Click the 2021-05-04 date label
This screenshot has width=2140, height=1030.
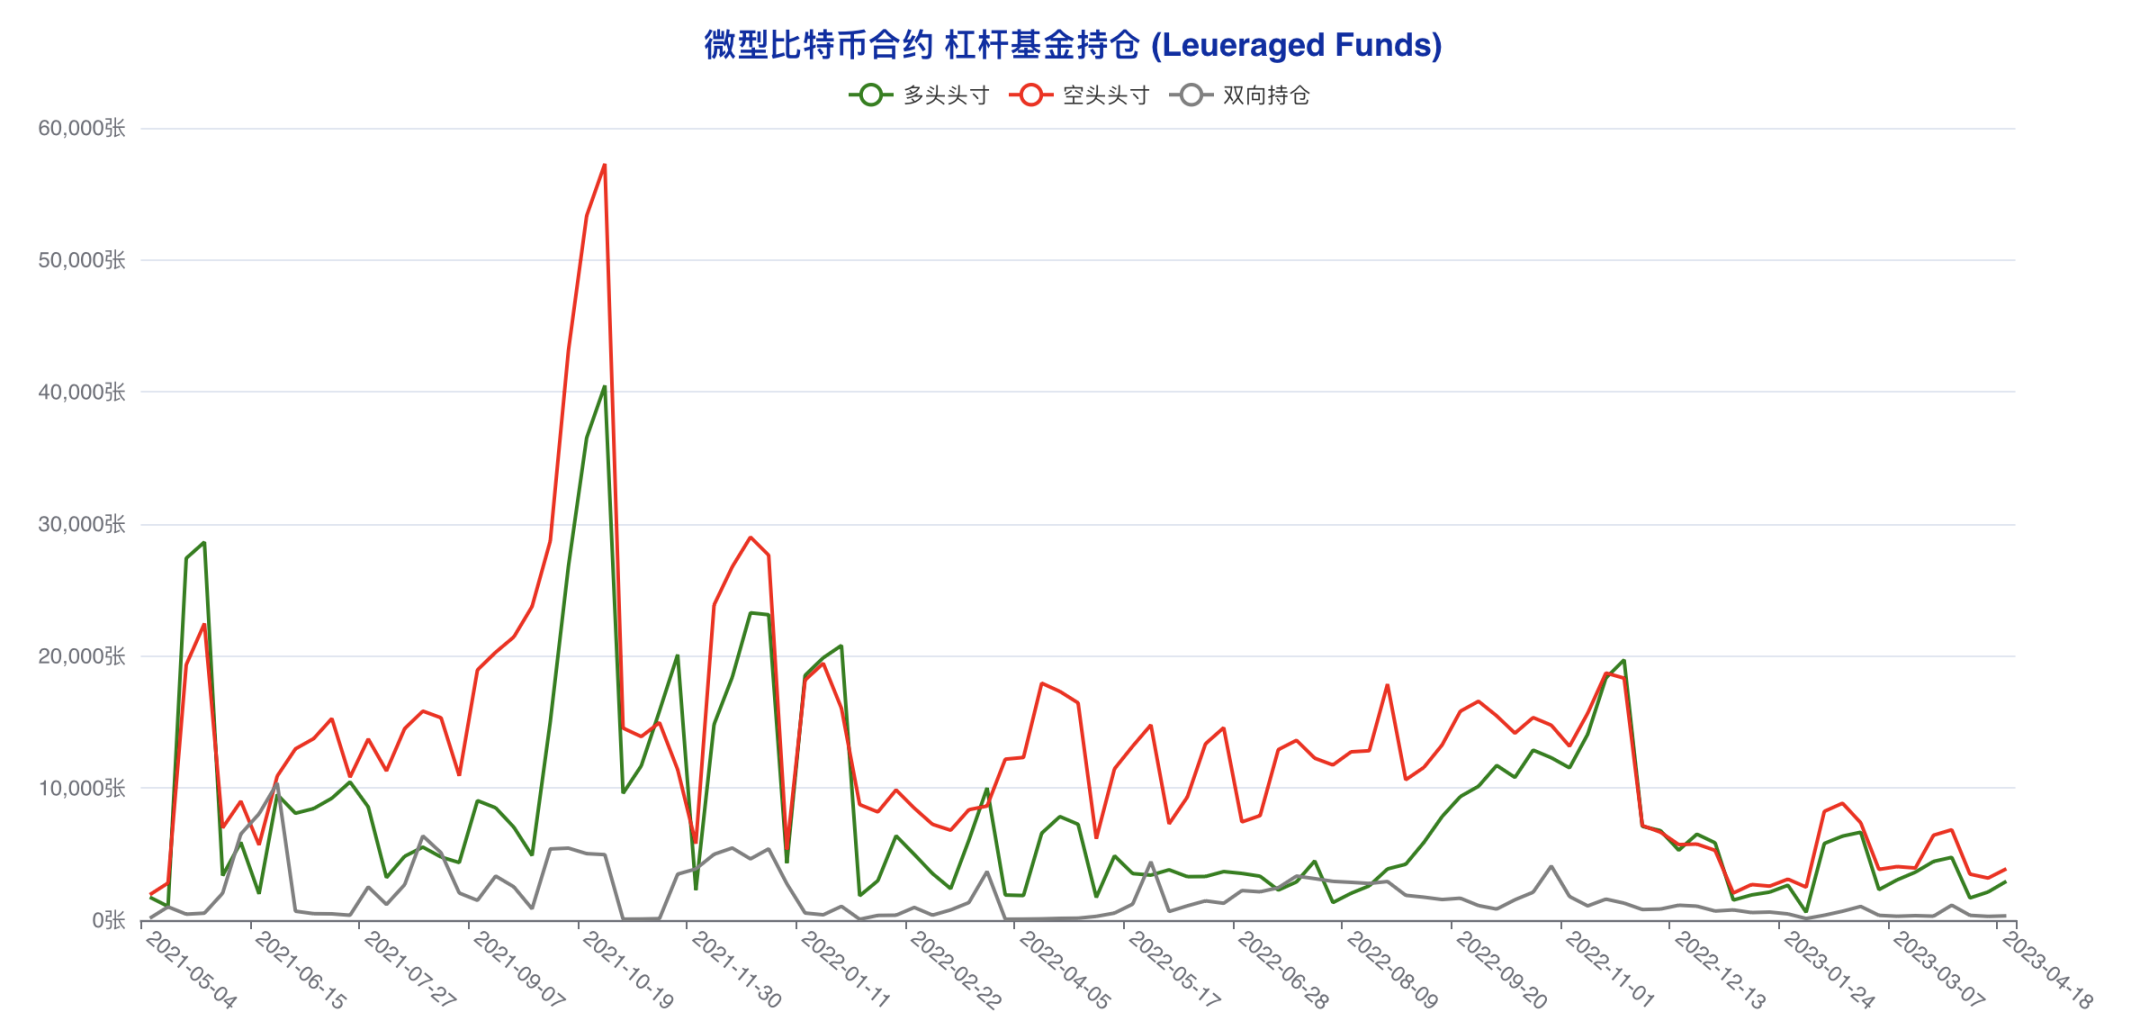pyautogui.click(x=191, y=970)
